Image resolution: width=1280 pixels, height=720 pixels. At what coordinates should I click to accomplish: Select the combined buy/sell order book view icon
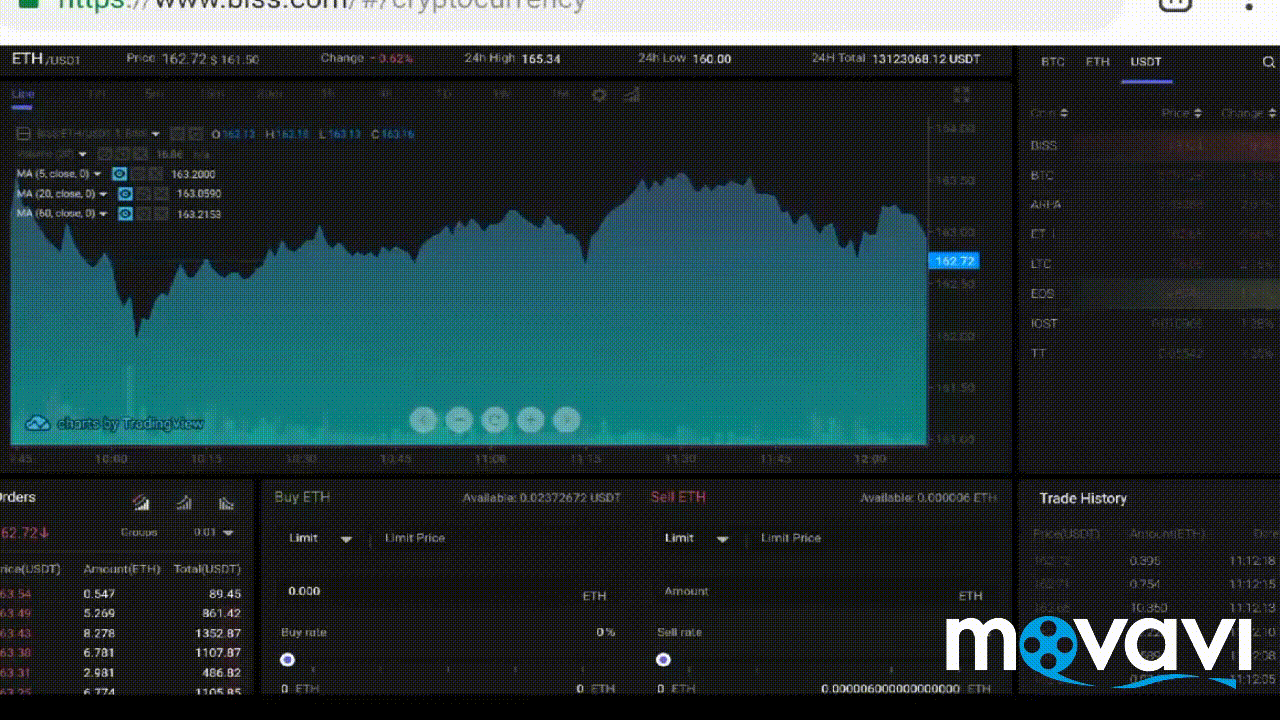(141, 503)
